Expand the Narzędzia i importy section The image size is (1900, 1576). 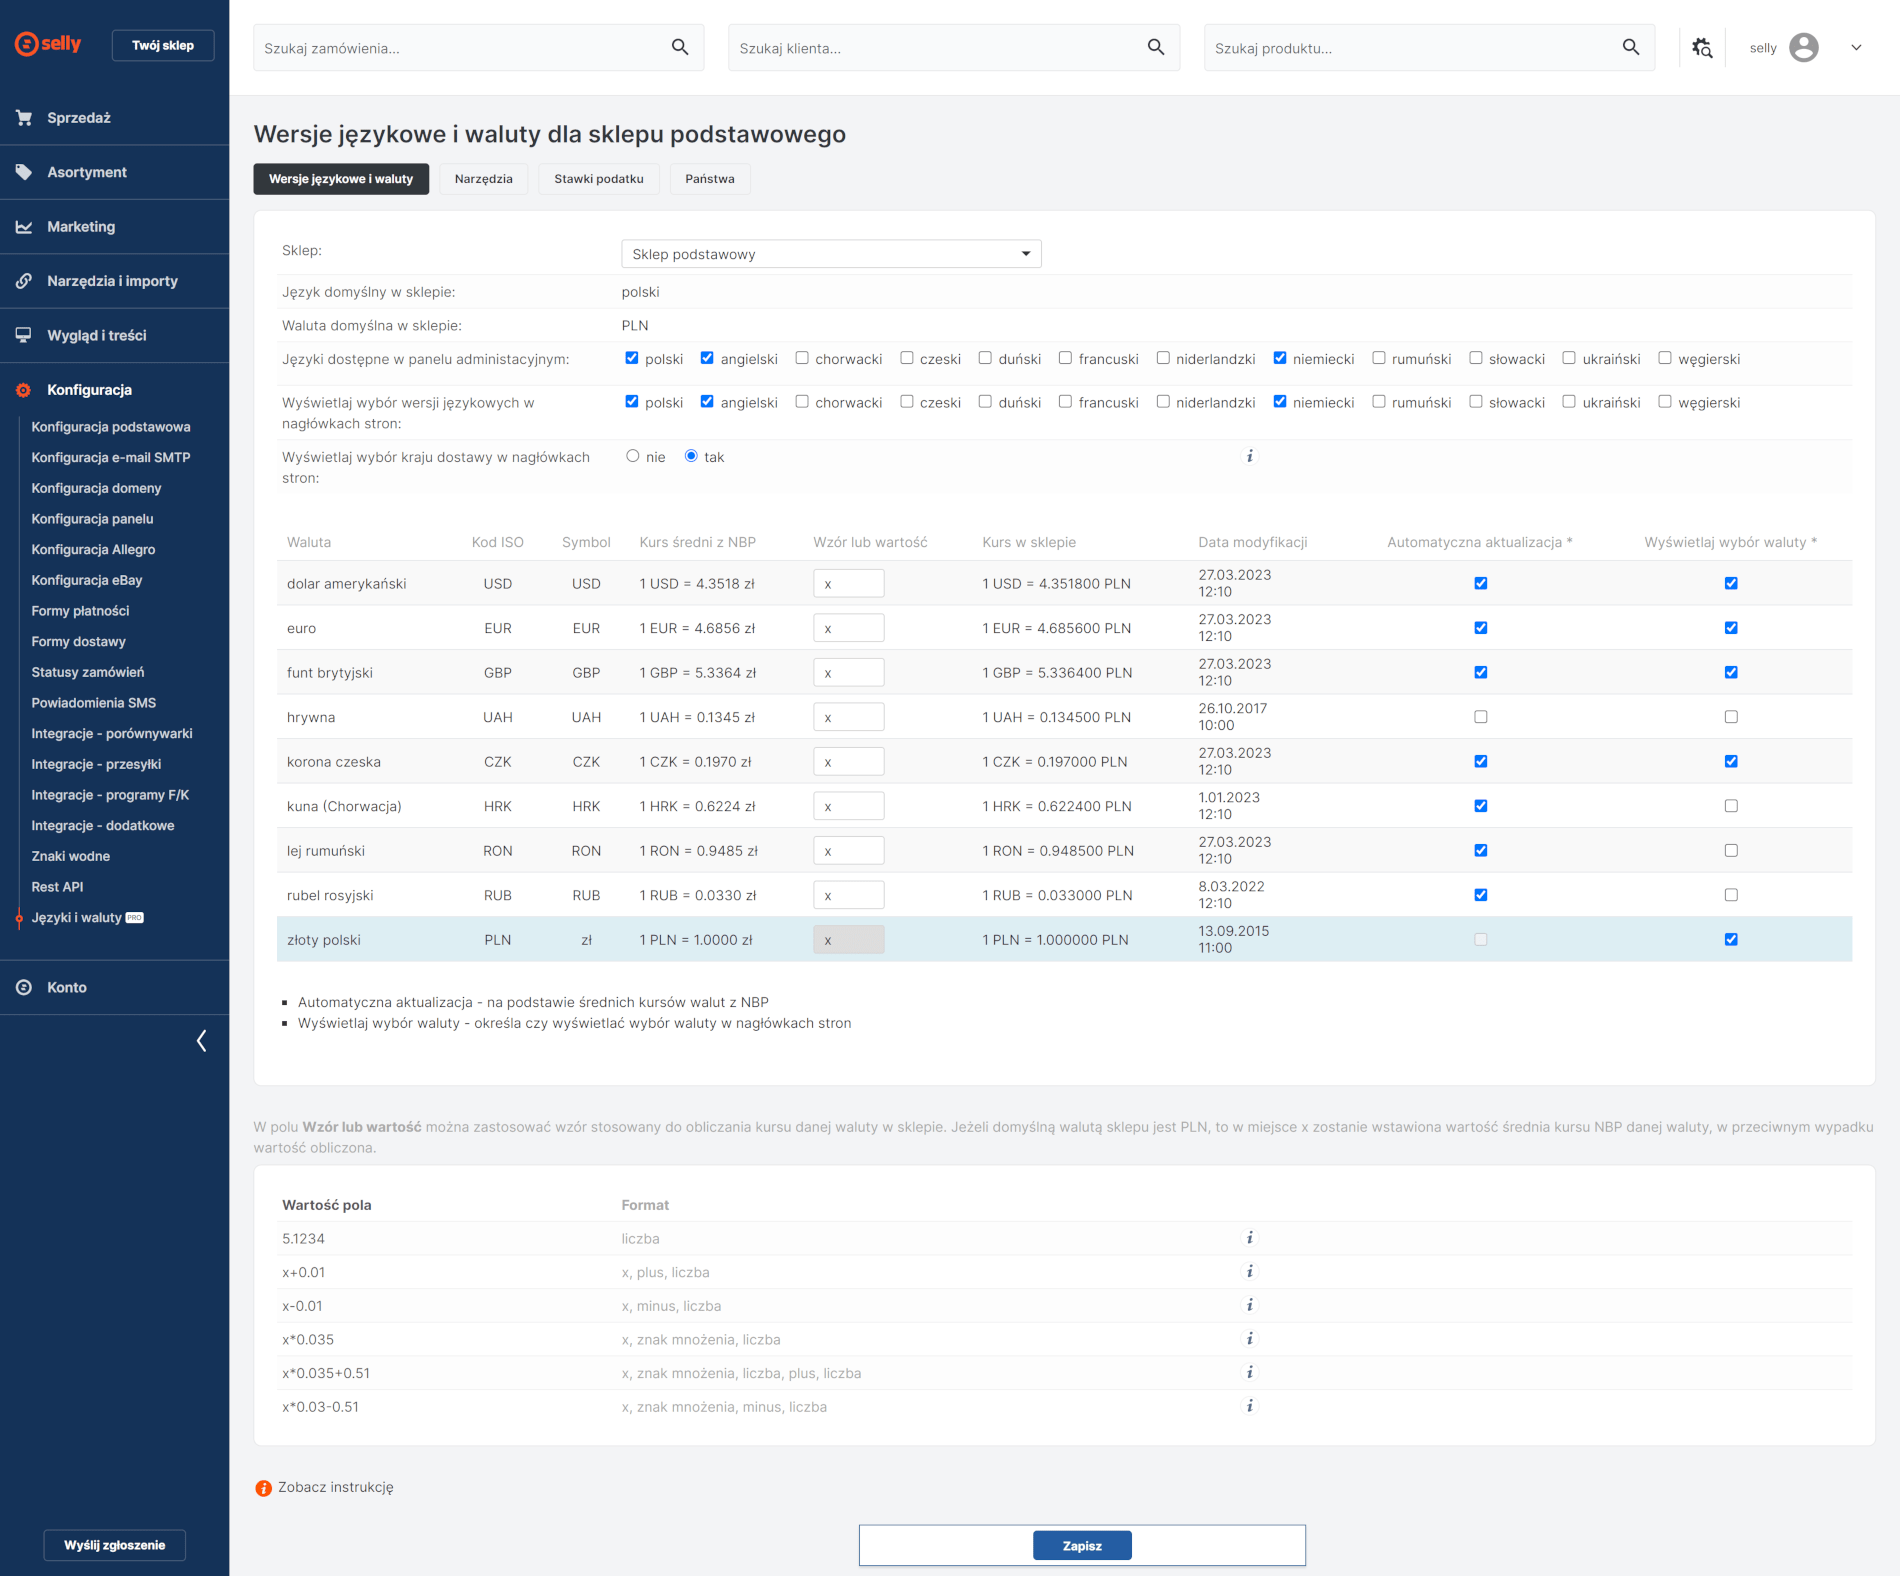tap(114, 281)
